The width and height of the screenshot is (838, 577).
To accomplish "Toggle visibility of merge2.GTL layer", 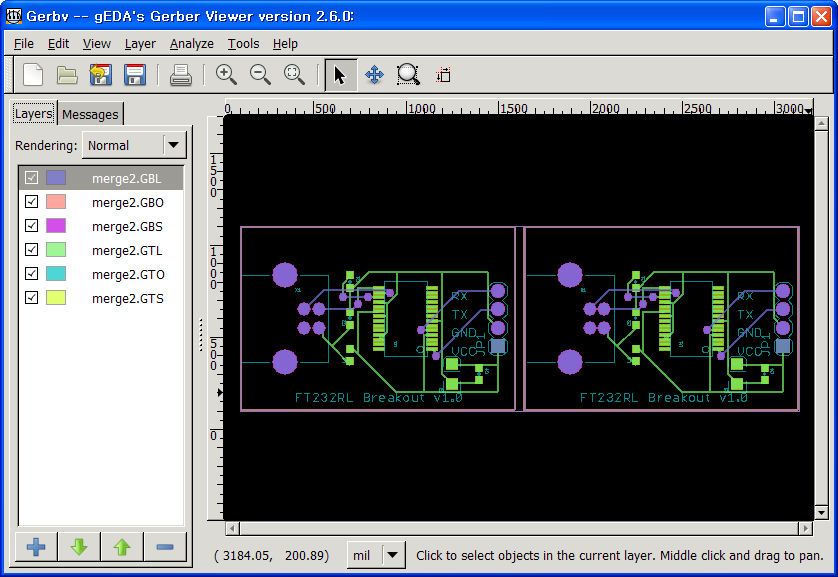I will (32, 249).
